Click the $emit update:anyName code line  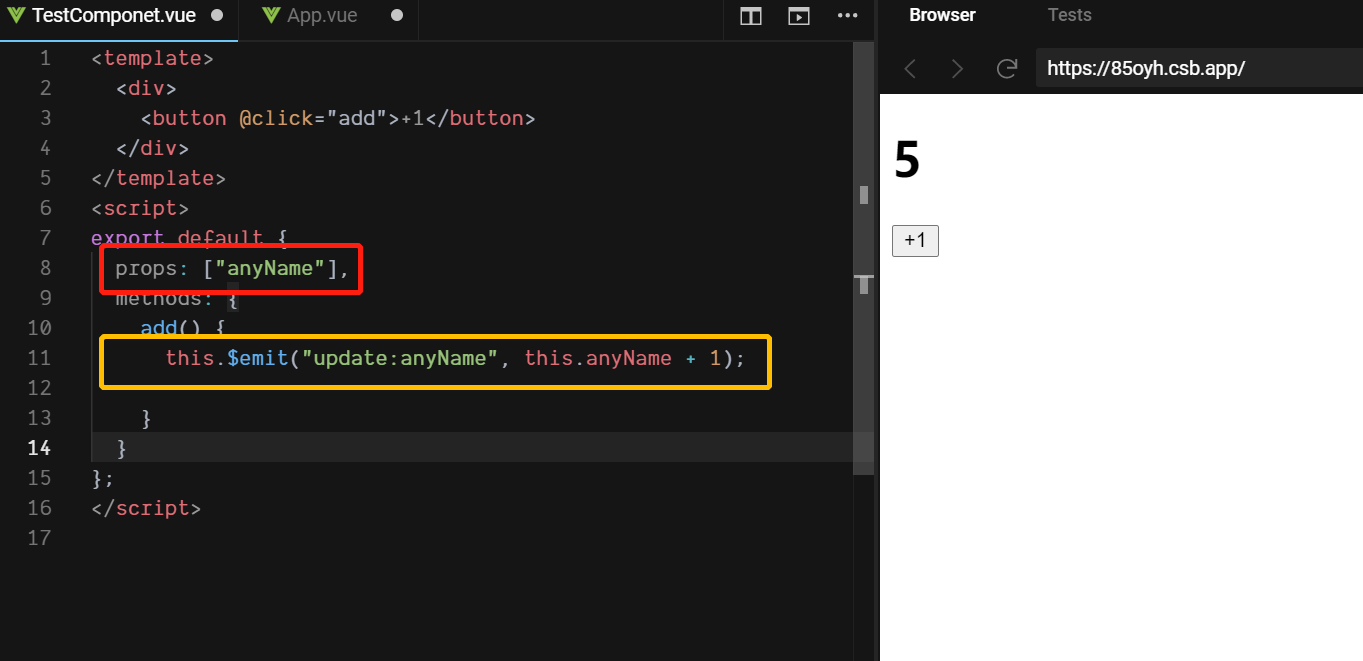[x=455, y=358]
